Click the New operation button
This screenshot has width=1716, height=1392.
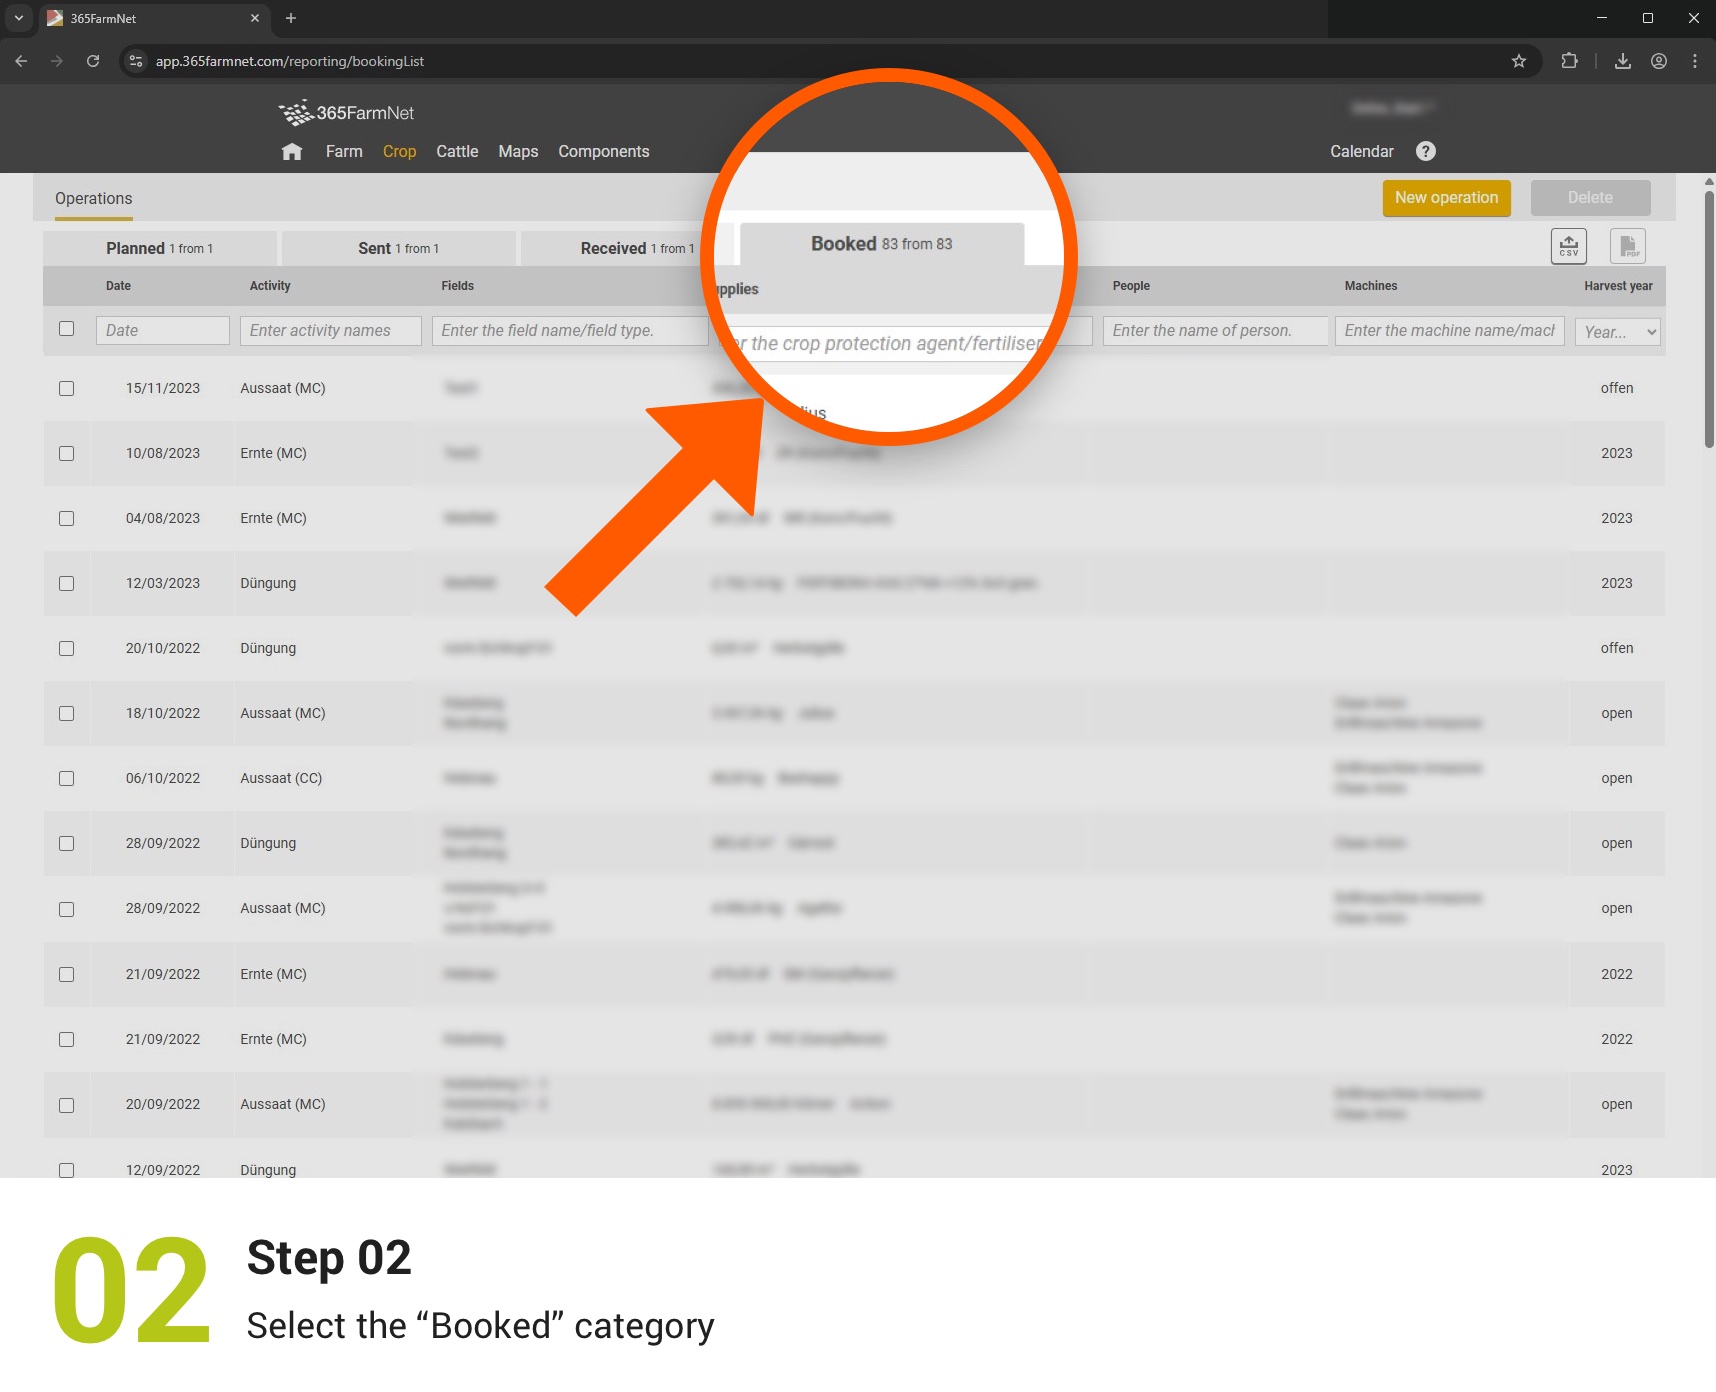coord(1446,197)
